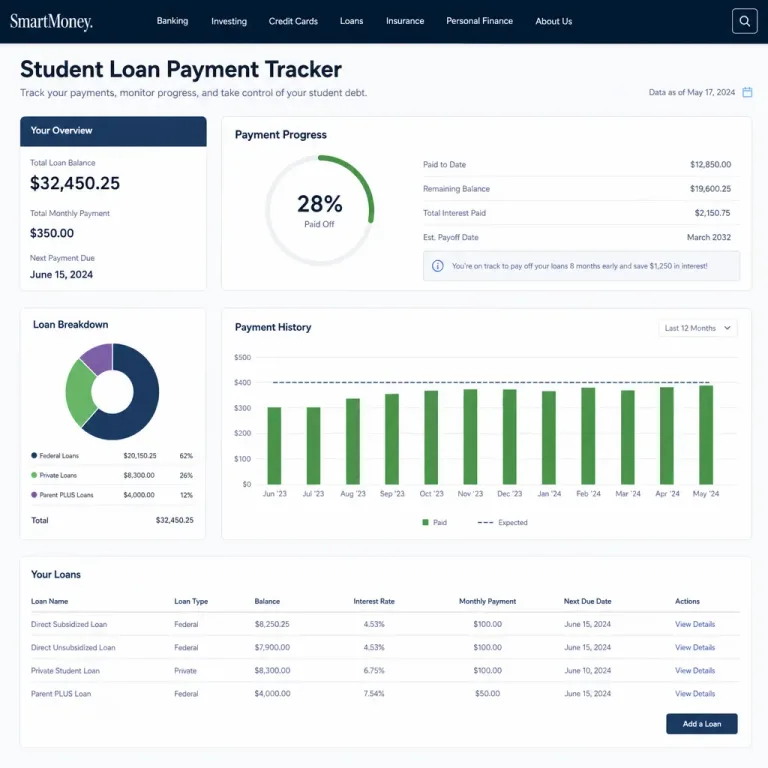Click the $12,850.00 Paid to Date value
Screen dimensions: 768x768
coord(710,165)
